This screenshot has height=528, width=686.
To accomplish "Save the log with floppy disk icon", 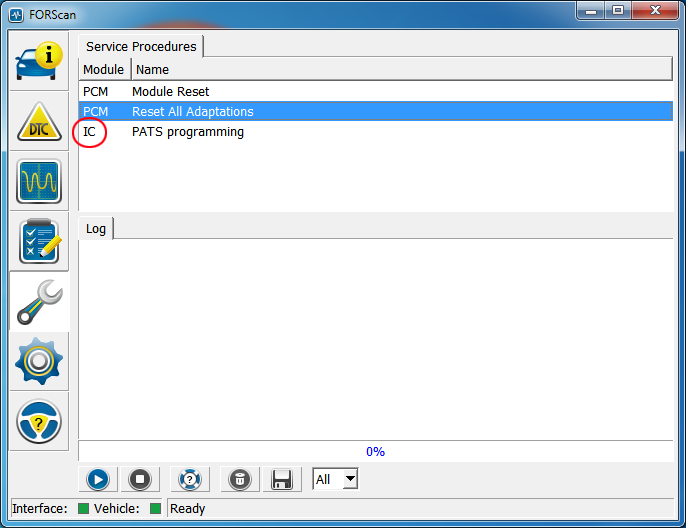I will (281, 479).
